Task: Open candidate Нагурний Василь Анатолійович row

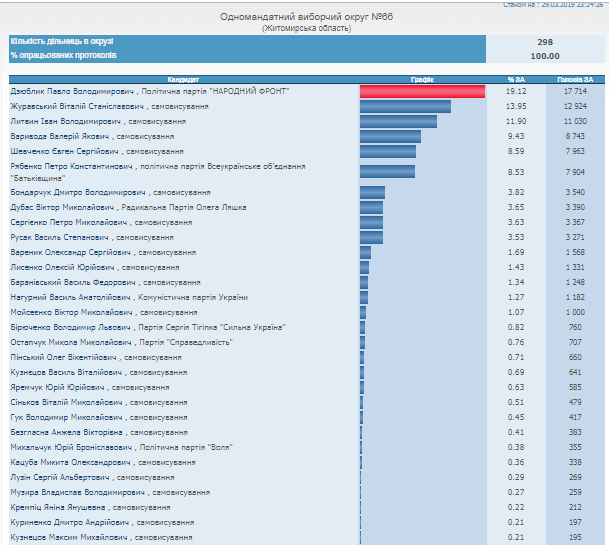Action: [128, 297]
